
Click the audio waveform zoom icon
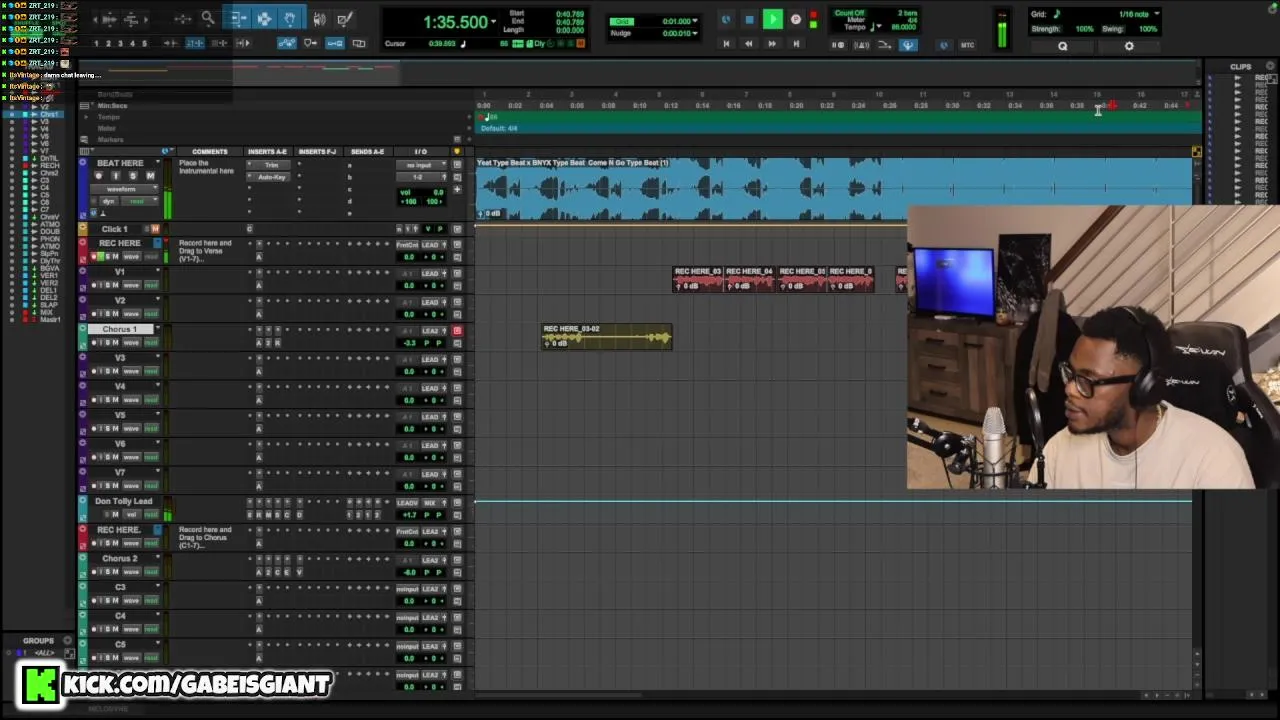click(110, 20)
